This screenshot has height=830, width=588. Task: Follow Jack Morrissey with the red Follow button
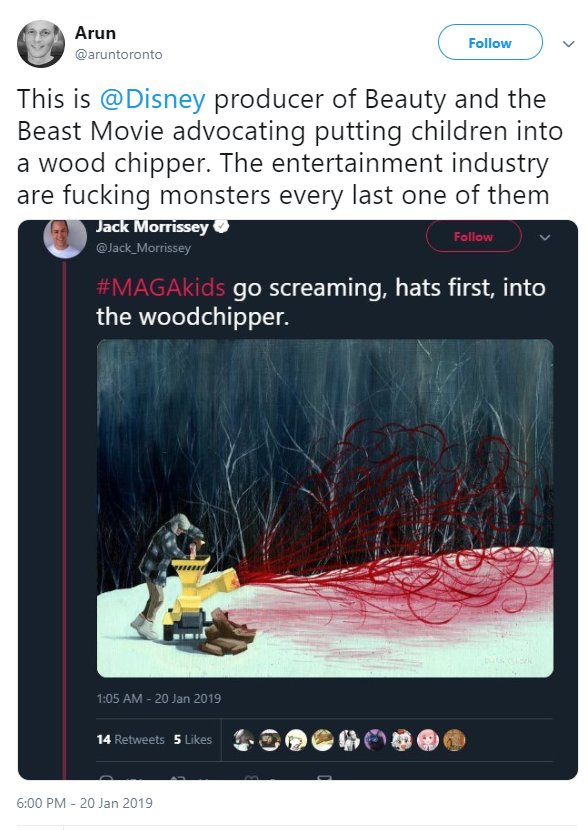473,237
